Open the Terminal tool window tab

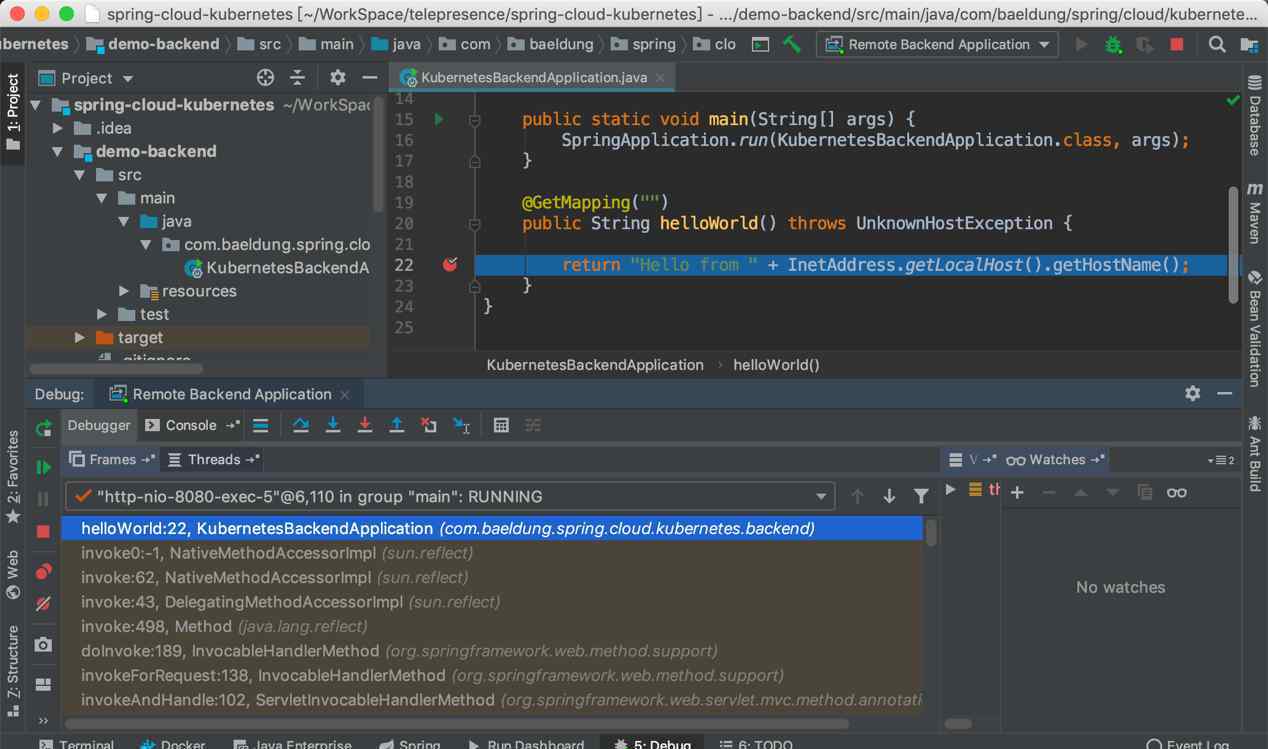tap(76, 744)
